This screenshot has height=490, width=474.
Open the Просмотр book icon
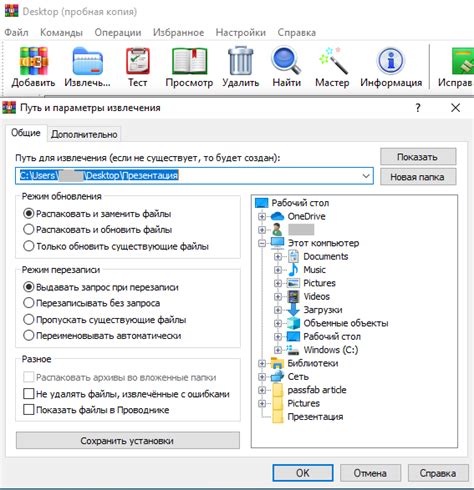[x=189, y=61]
